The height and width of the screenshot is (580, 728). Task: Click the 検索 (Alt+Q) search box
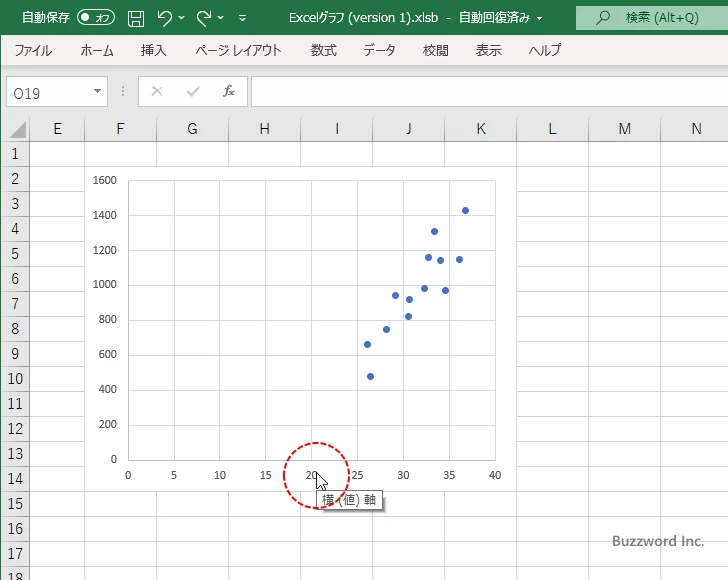[652, 18]
